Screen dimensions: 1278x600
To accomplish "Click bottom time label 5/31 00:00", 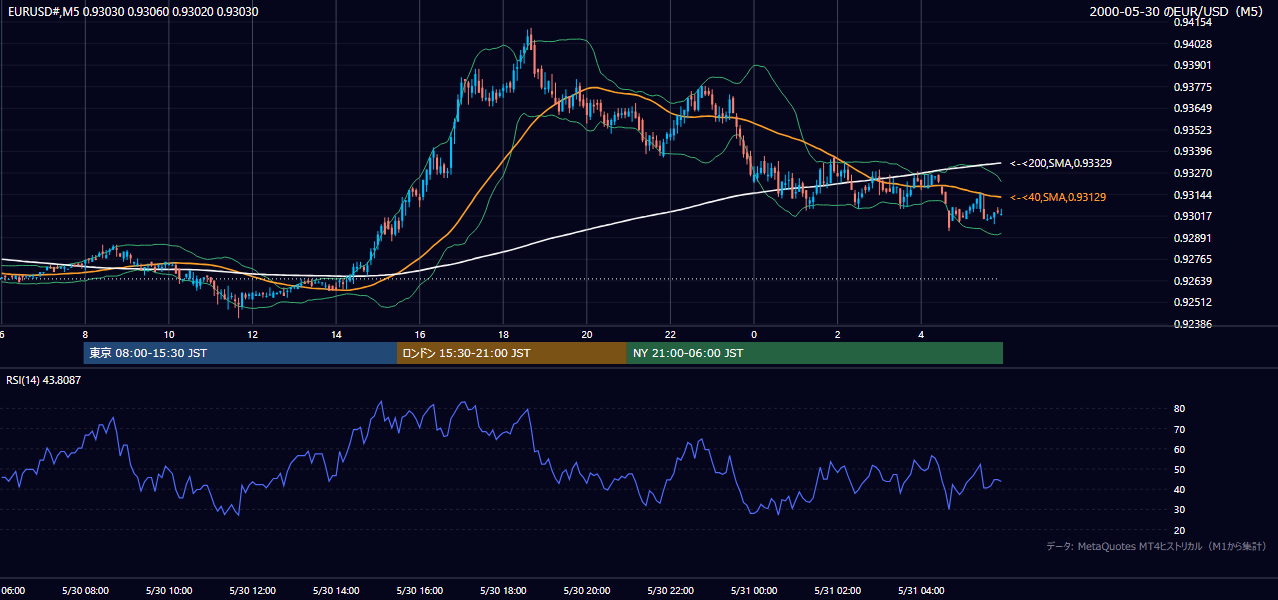I will coord(753,590).
